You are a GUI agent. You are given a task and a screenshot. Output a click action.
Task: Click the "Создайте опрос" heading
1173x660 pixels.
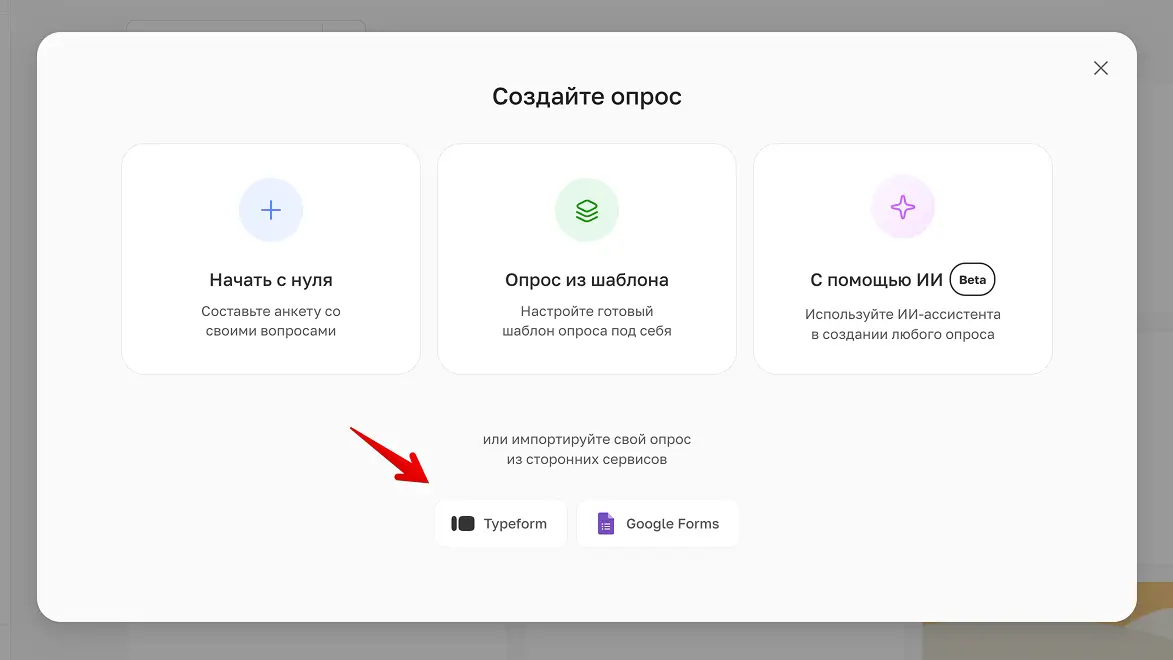pyautogui.click(x=587, y=97)
